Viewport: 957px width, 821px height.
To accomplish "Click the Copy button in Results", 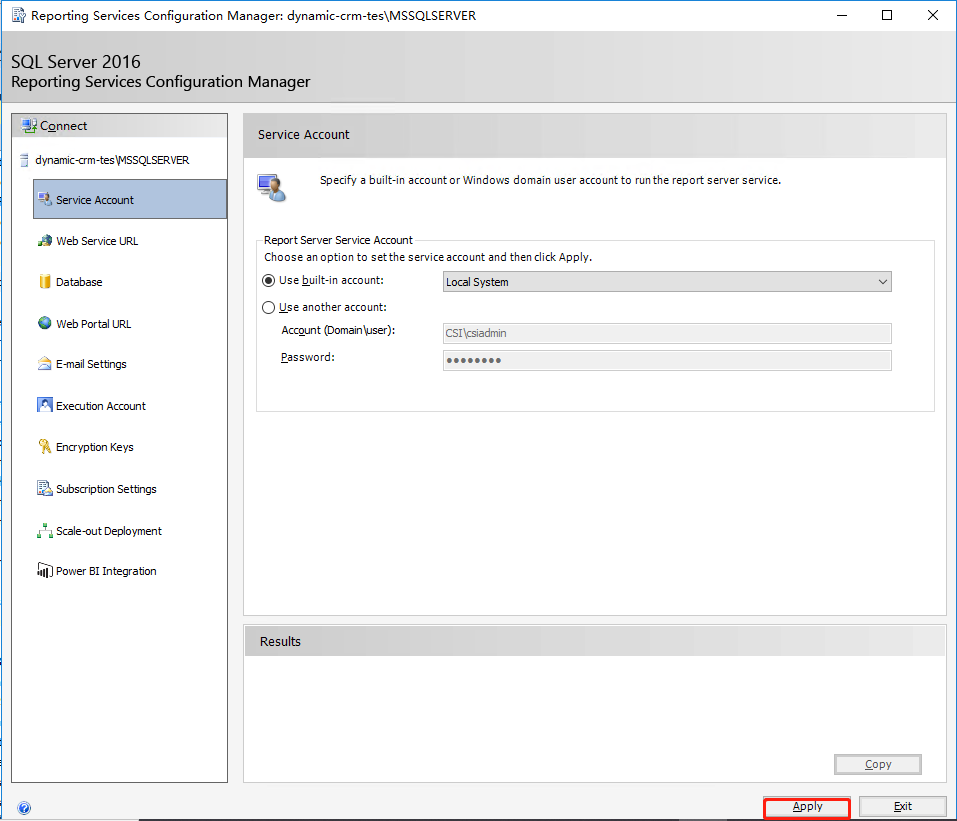I will 878,764.
